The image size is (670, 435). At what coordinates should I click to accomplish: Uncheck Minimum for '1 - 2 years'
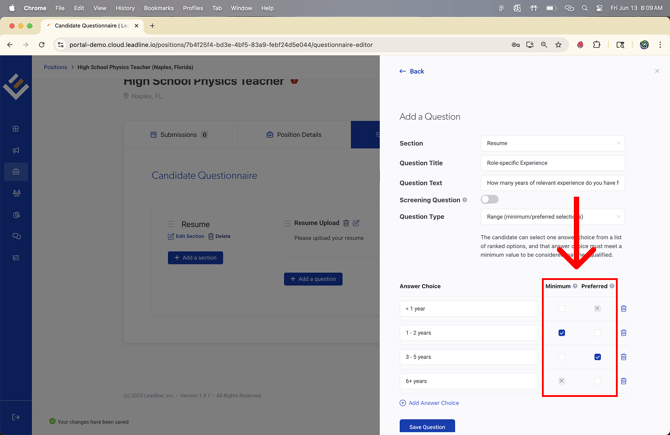pyautogui.click(x=562, y=333)
